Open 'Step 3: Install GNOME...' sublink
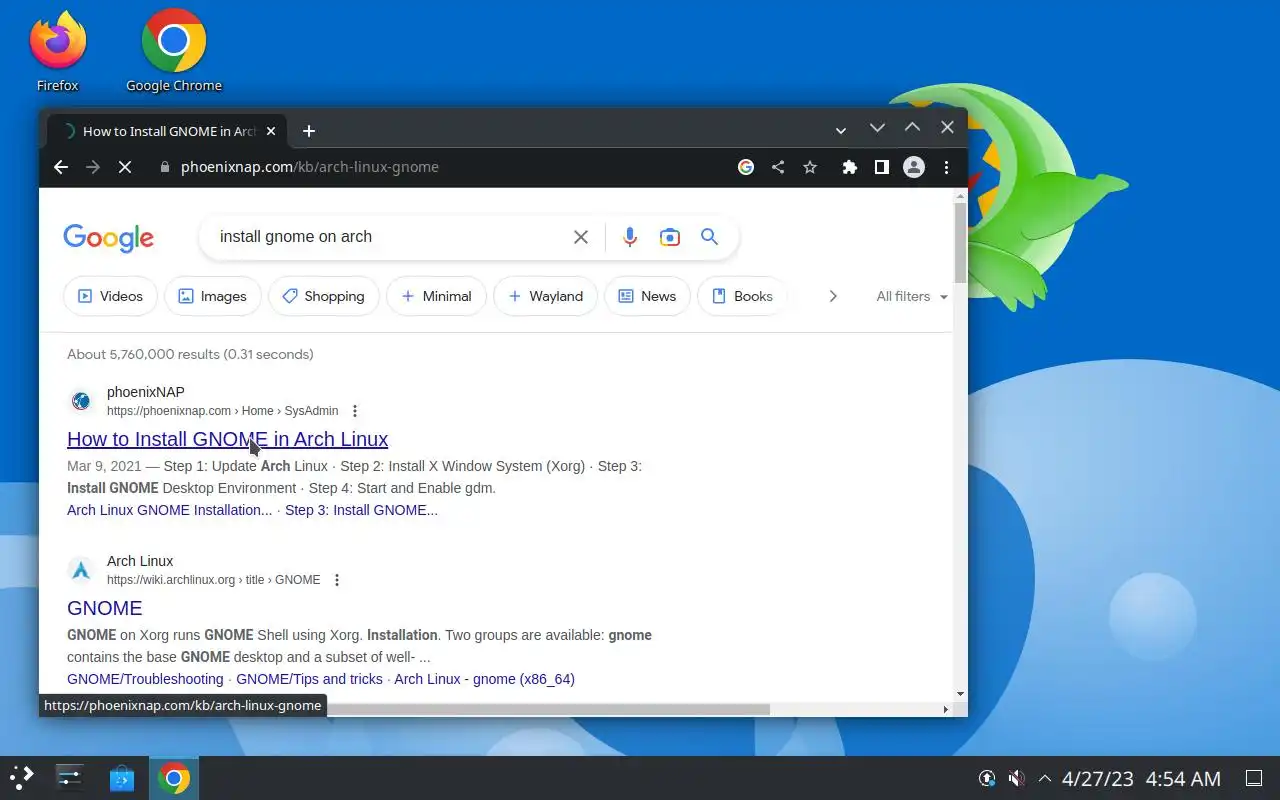The image size is (1280, 800). (x=361, y=510)
